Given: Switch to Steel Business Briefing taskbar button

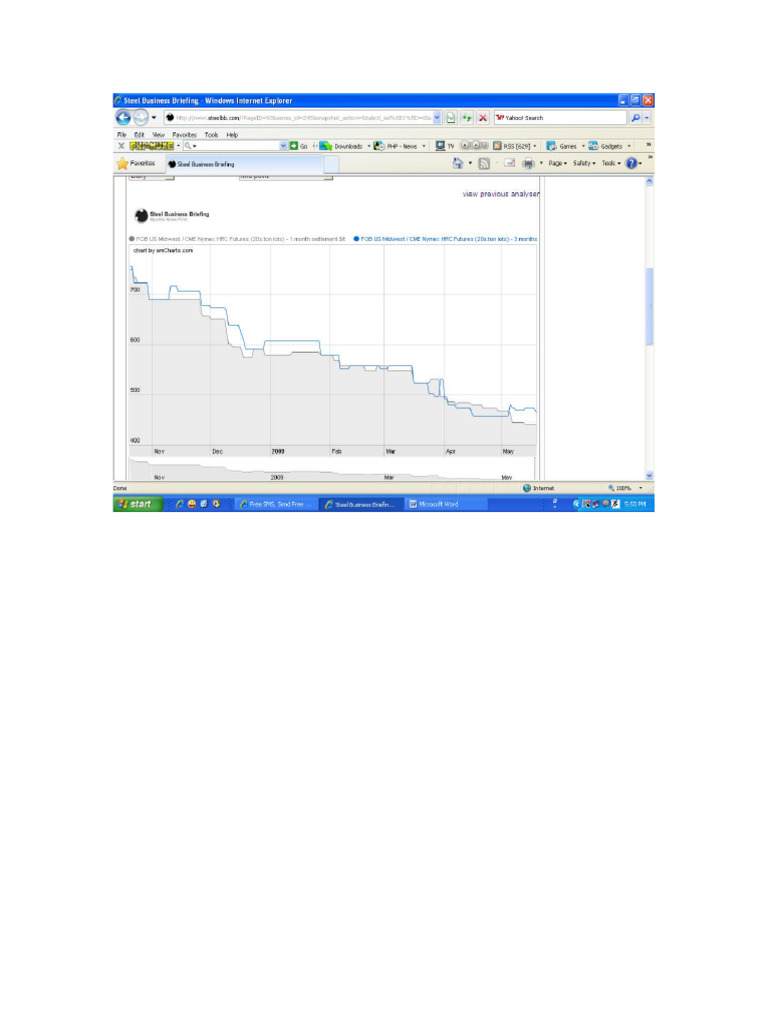Looking at the screenshot, I should 361,504.
